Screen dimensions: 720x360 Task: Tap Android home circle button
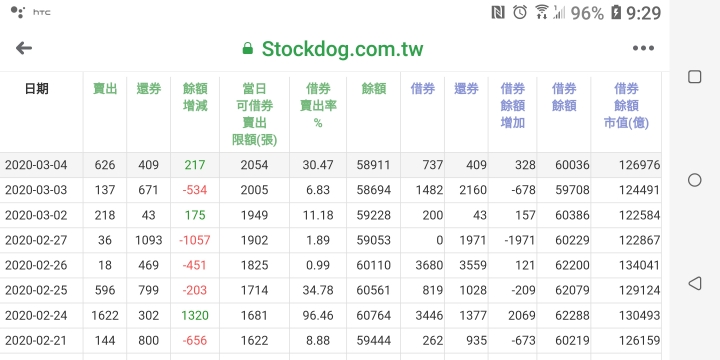(694, 180)
